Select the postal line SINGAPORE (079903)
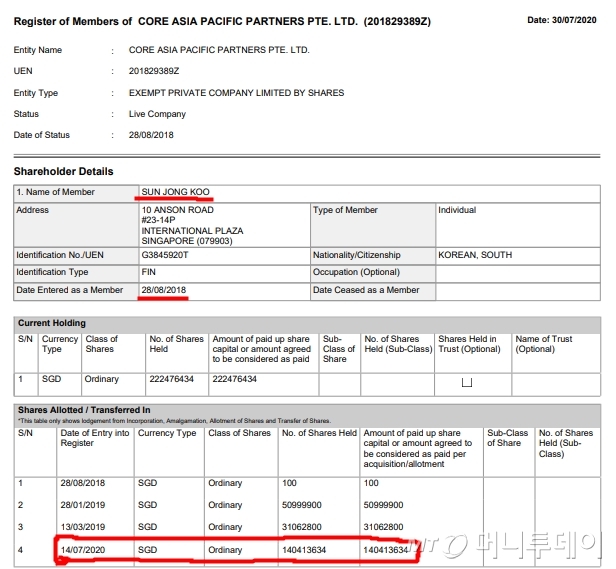Viewport: 616px width, 569px height. click(x=187, y=241)
